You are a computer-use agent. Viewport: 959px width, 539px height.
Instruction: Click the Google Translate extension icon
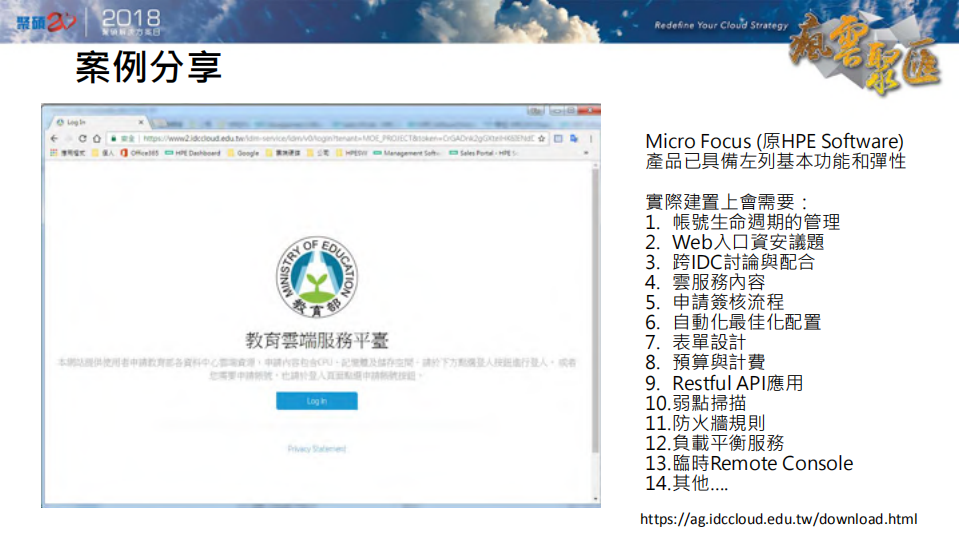tap(574, 139)
